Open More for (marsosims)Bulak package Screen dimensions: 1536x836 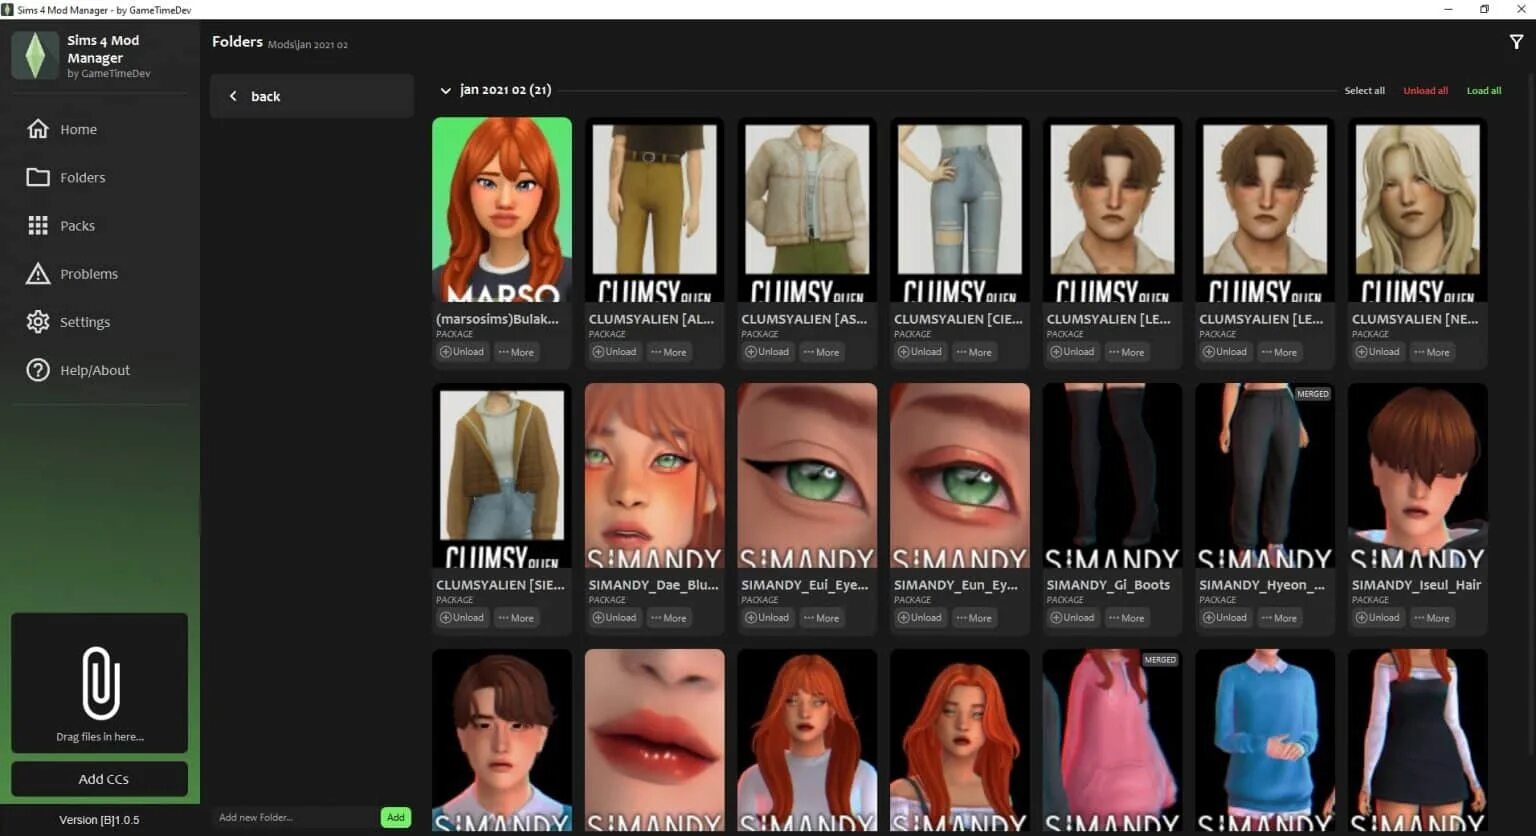516,352
